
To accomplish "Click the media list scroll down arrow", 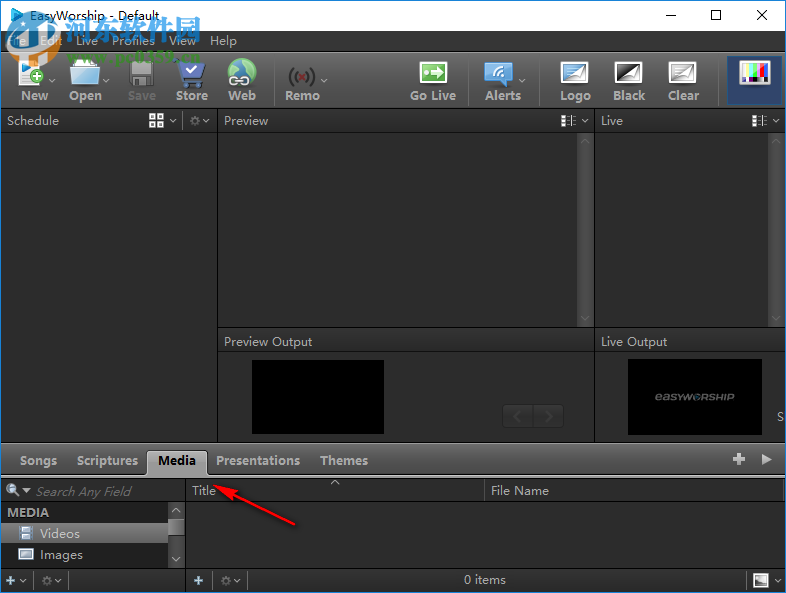I will (175, 558).
